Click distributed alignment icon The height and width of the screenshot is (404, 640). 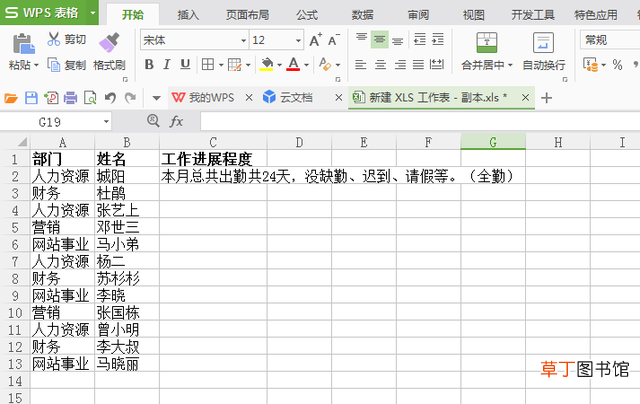click(437, 64)
